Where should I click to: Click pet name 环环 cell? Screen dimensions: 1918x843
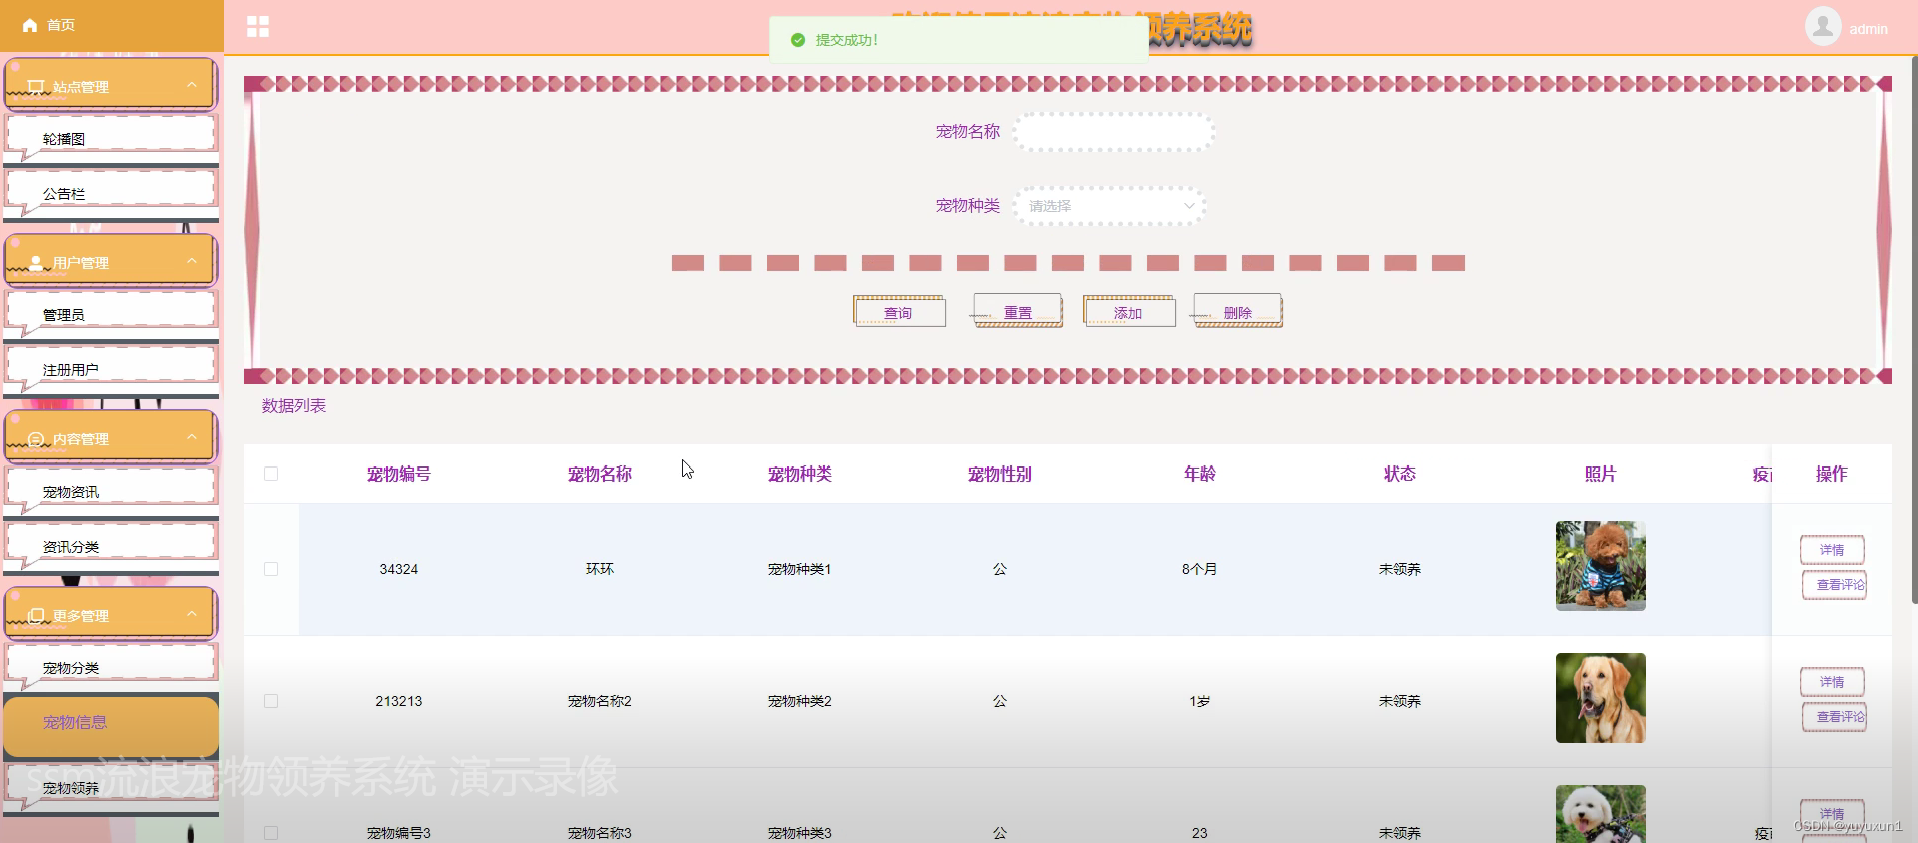coord(600,569)
